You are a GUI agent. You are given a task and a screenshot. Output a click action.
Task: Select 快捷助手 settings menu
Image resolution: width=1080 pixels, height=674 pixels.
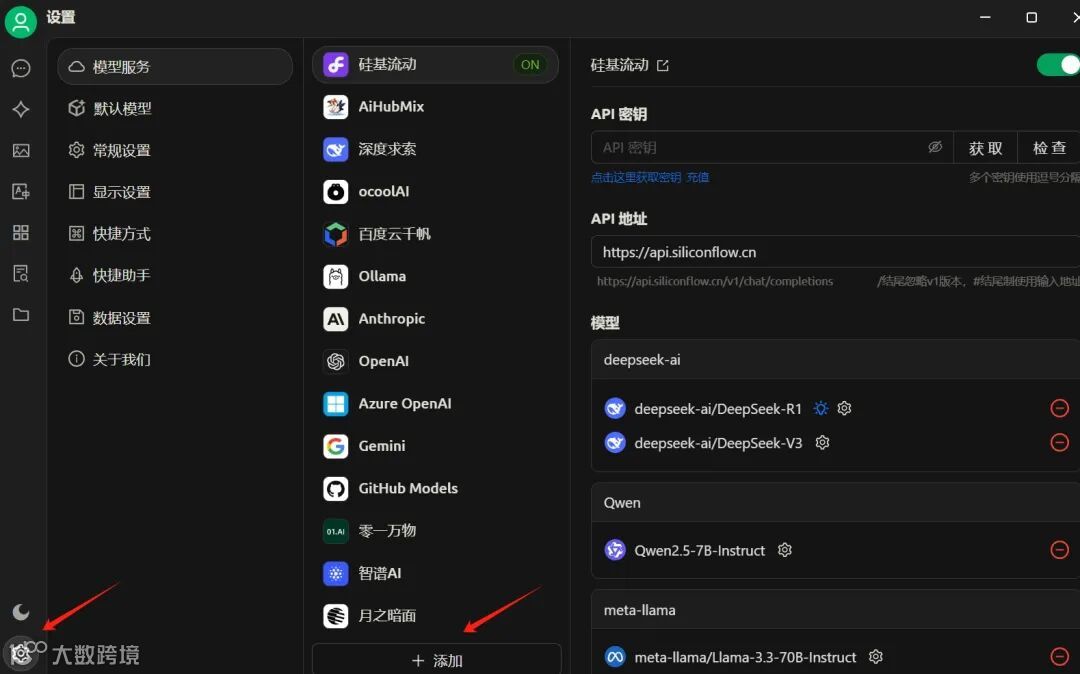pyautogui.click(x=175, y=275)
